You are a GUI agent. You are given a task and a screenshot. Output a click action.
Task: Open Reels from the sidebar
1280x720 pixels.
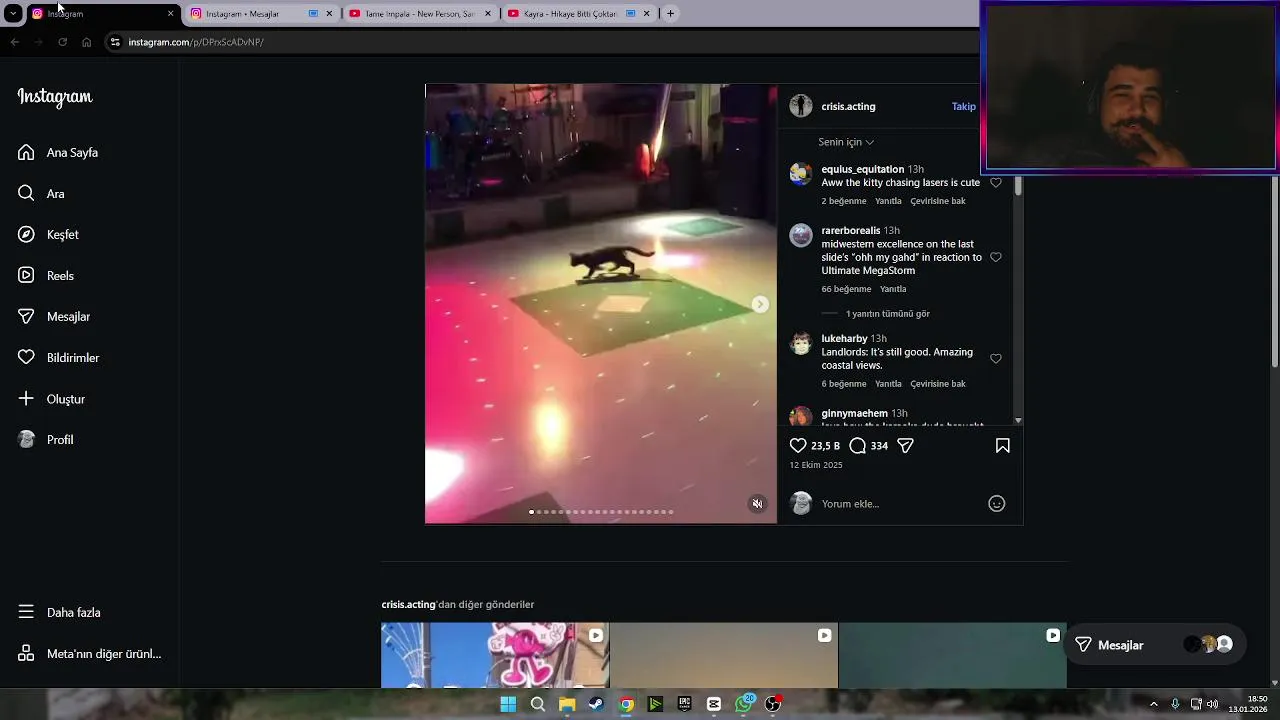pyautogui.click(x=46, y=275)
